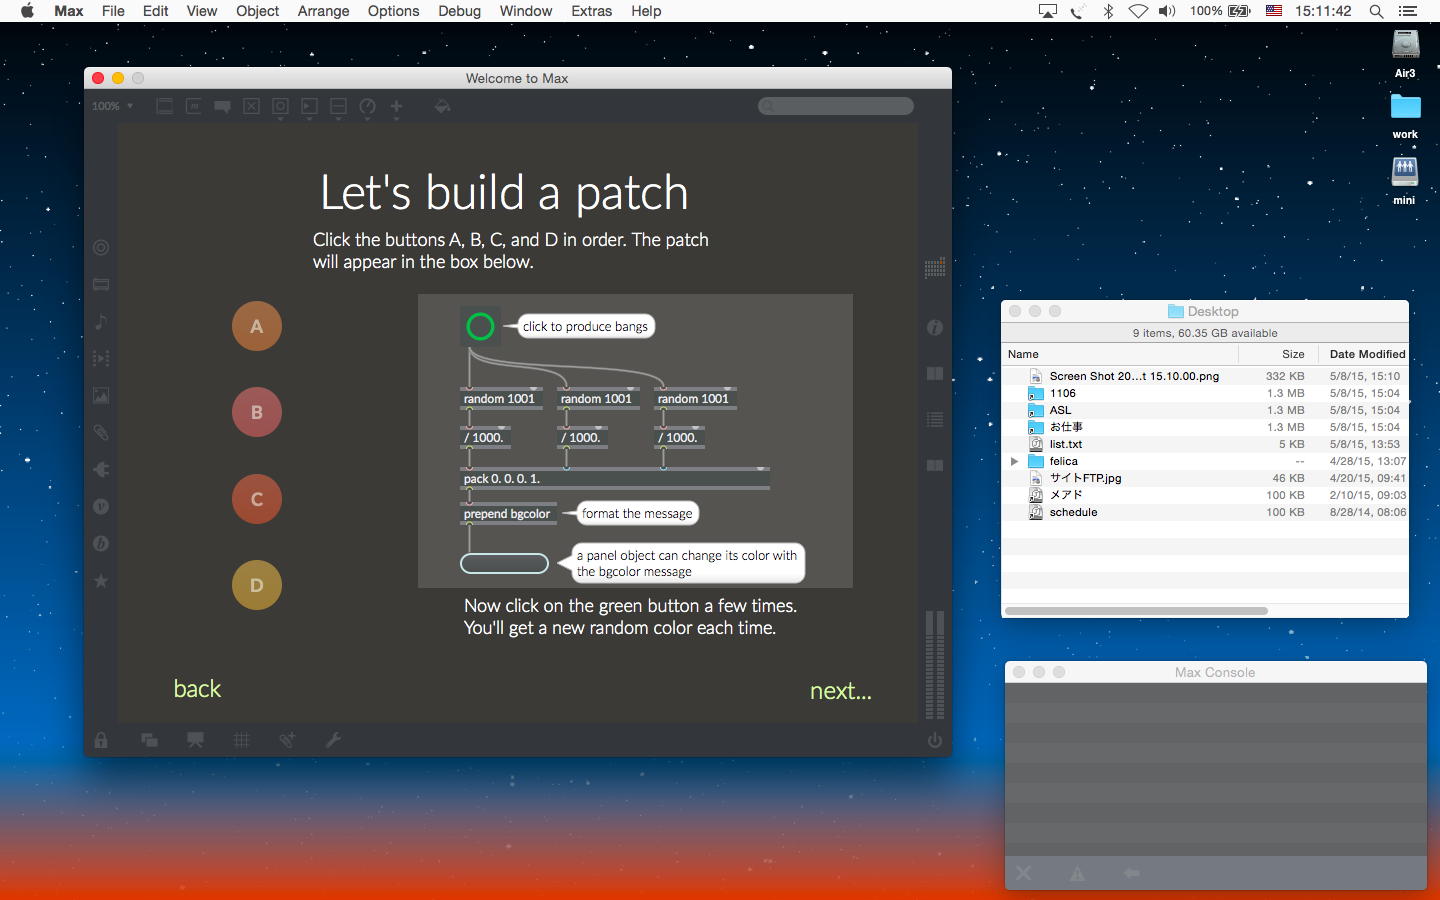Viewport: 1440px width, 900px height.
Task: Click the green bang button in patch
Action: click(480, 326)
